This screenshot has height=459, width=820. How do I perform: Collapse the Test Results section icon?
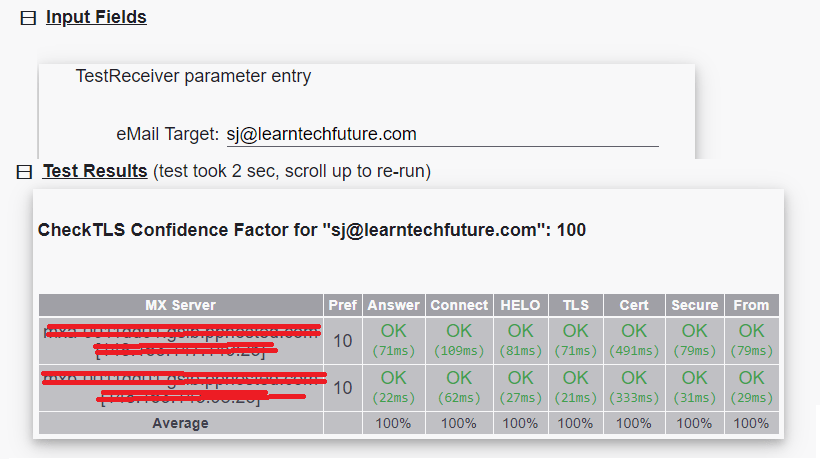click(x=25, y=172)
